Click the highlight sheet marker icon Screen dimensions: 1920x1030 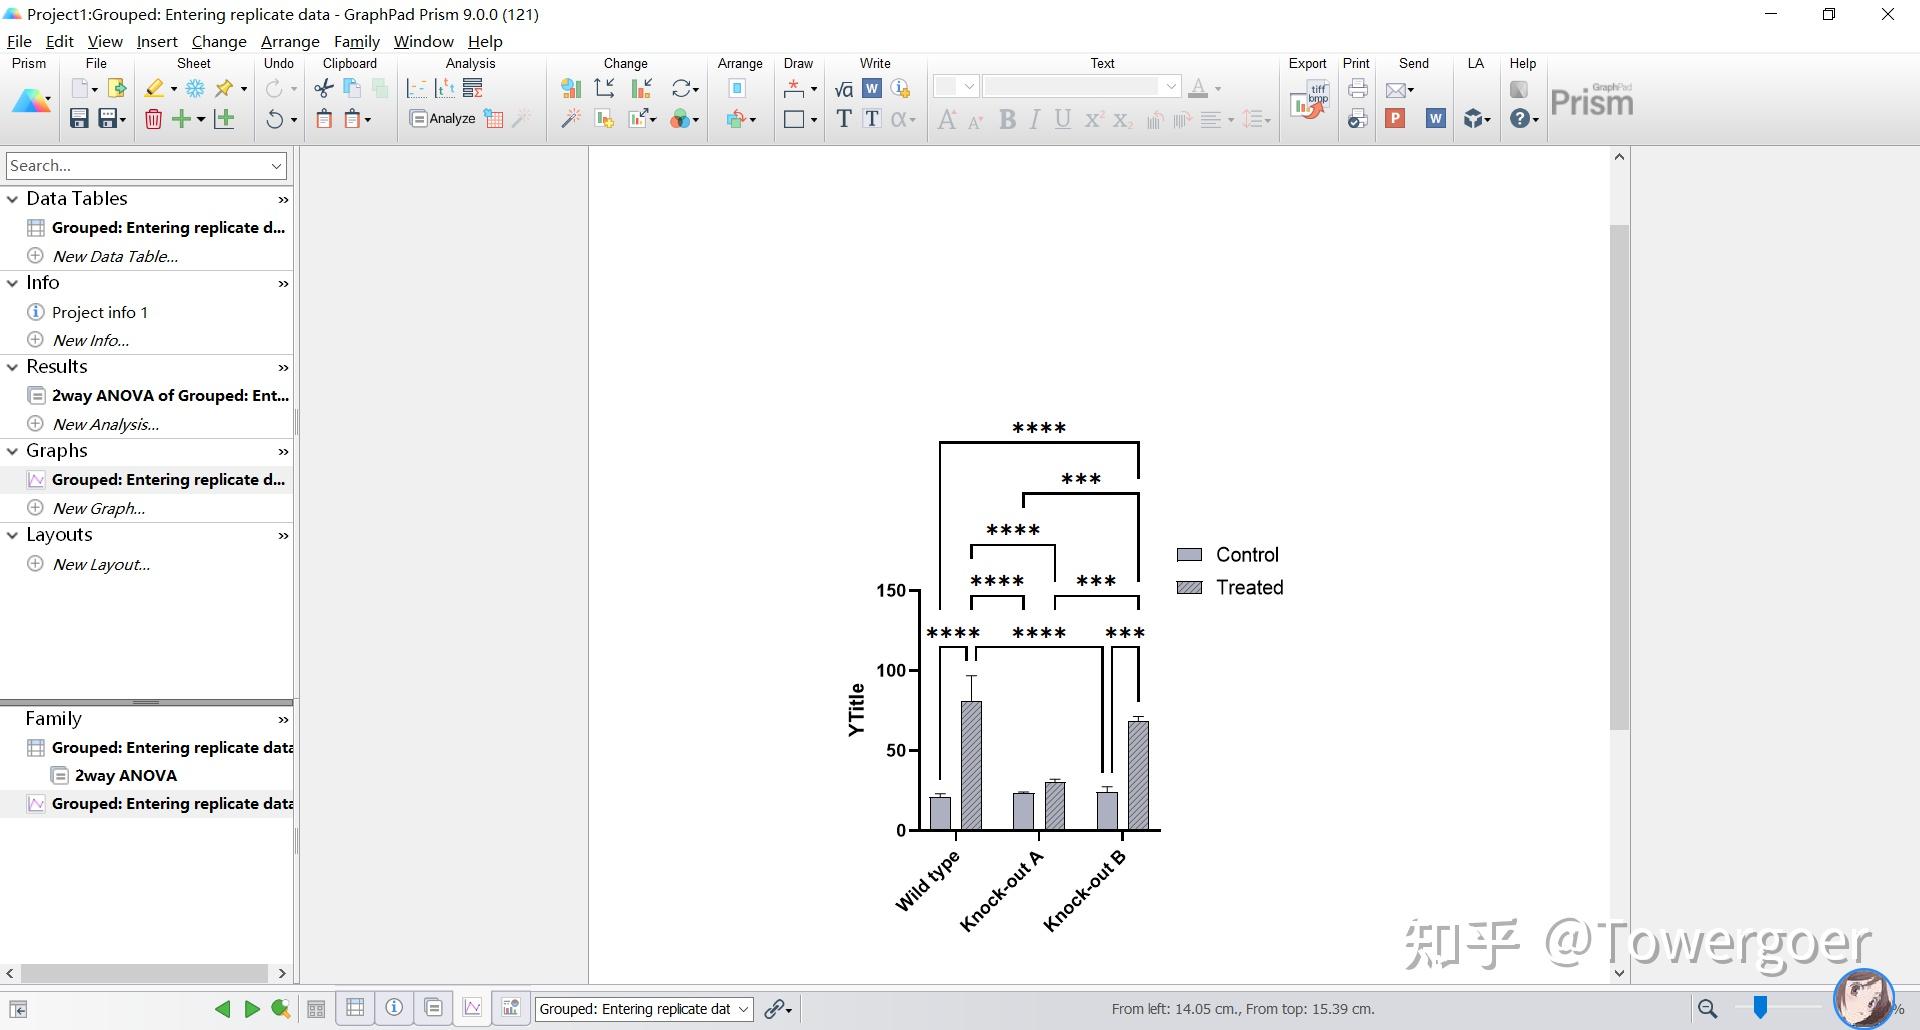point(154,89)
